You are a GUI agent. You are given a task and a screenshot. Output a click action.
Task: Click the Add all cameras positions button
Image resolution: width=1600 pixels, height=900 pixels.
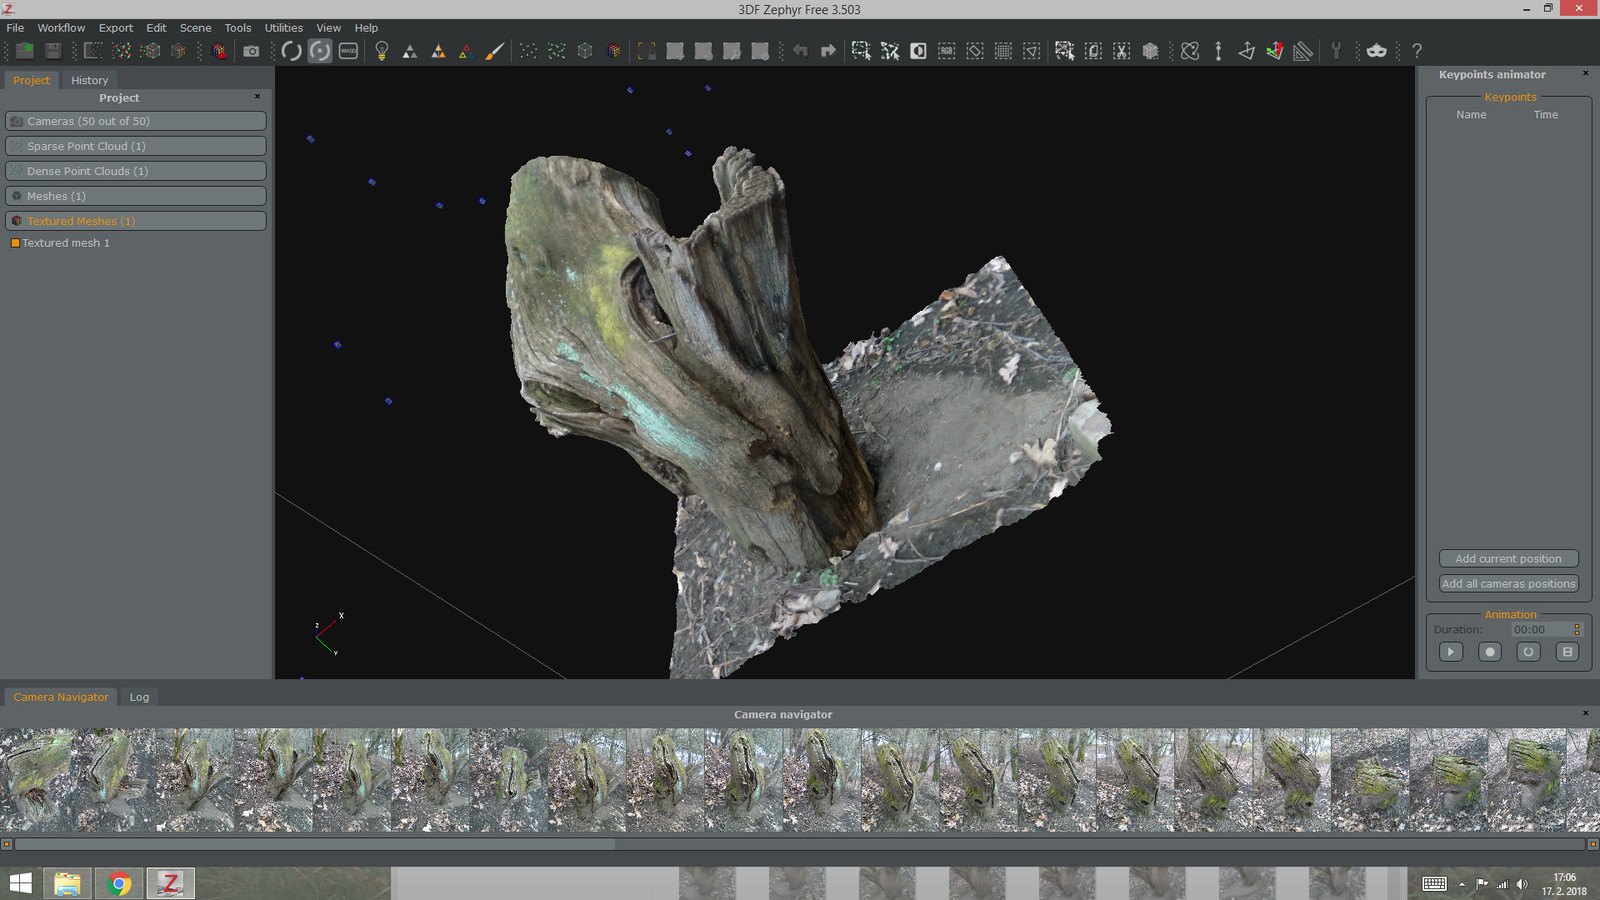(1508, 583)
